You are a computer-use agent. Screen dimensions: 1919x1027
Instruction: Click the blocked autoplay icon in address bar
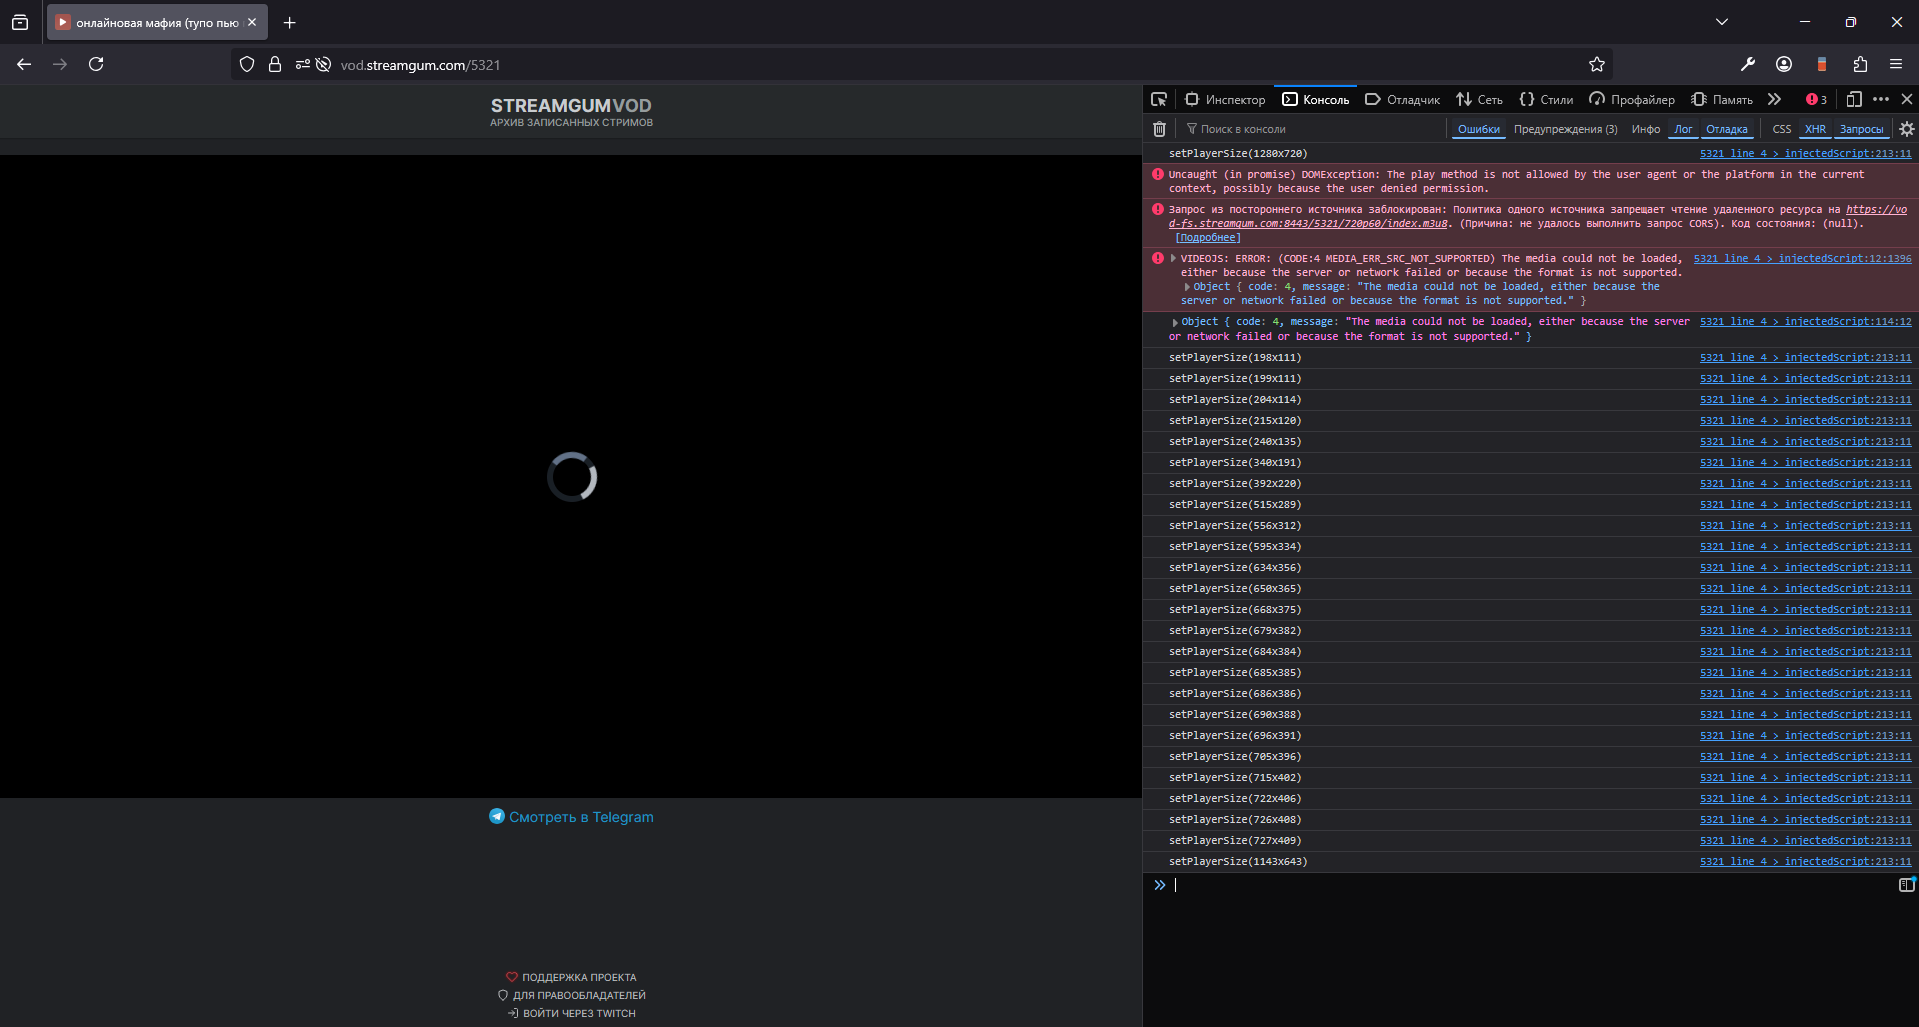pos(323,65)
